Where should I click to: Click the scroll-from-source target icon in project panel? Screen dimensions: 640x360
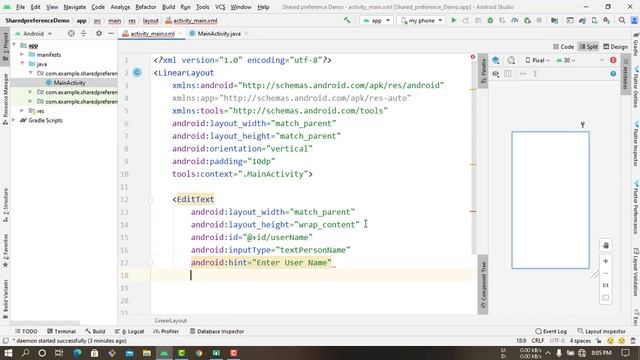click(71, 33)
